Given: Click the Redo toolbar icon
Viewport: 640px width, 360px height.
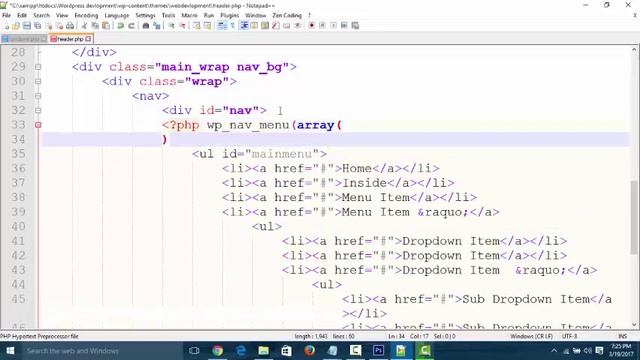Looking at the screenshot, I should [x=131, y=26].
